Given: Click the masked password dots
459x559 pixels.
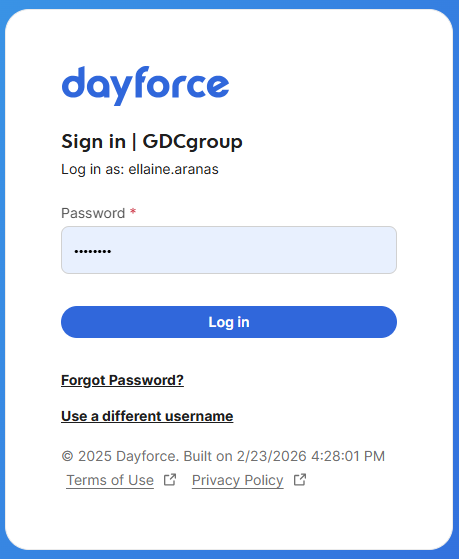Looking at the screenshot, I should click(92, 251).
